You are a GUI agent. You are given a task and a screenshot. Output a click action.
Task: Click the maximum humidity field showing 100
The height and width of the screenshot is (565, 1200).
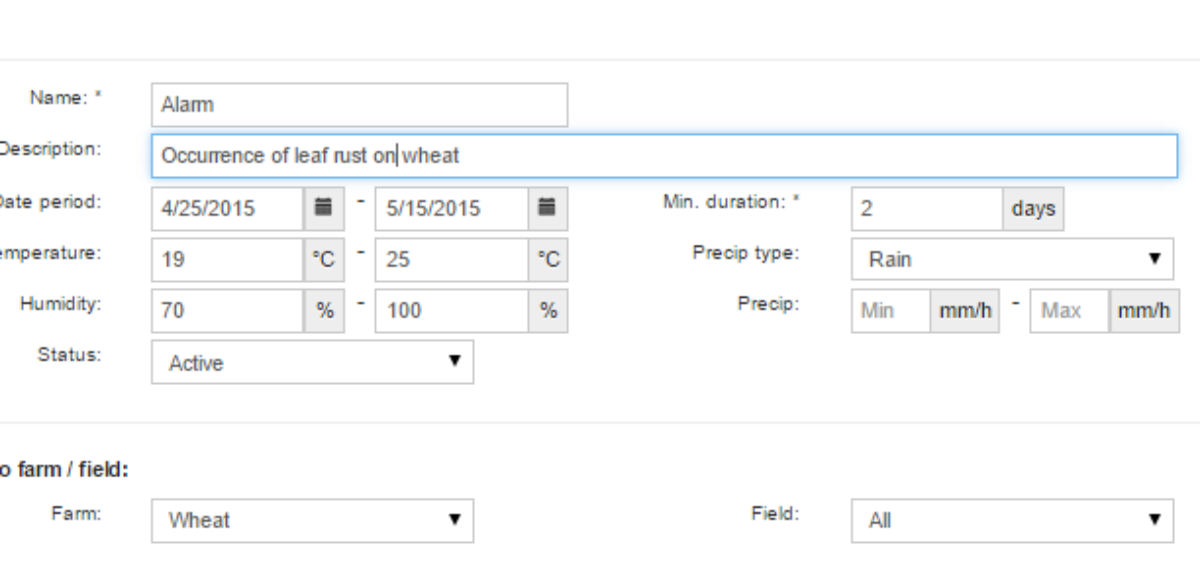(x=452, y=311)
